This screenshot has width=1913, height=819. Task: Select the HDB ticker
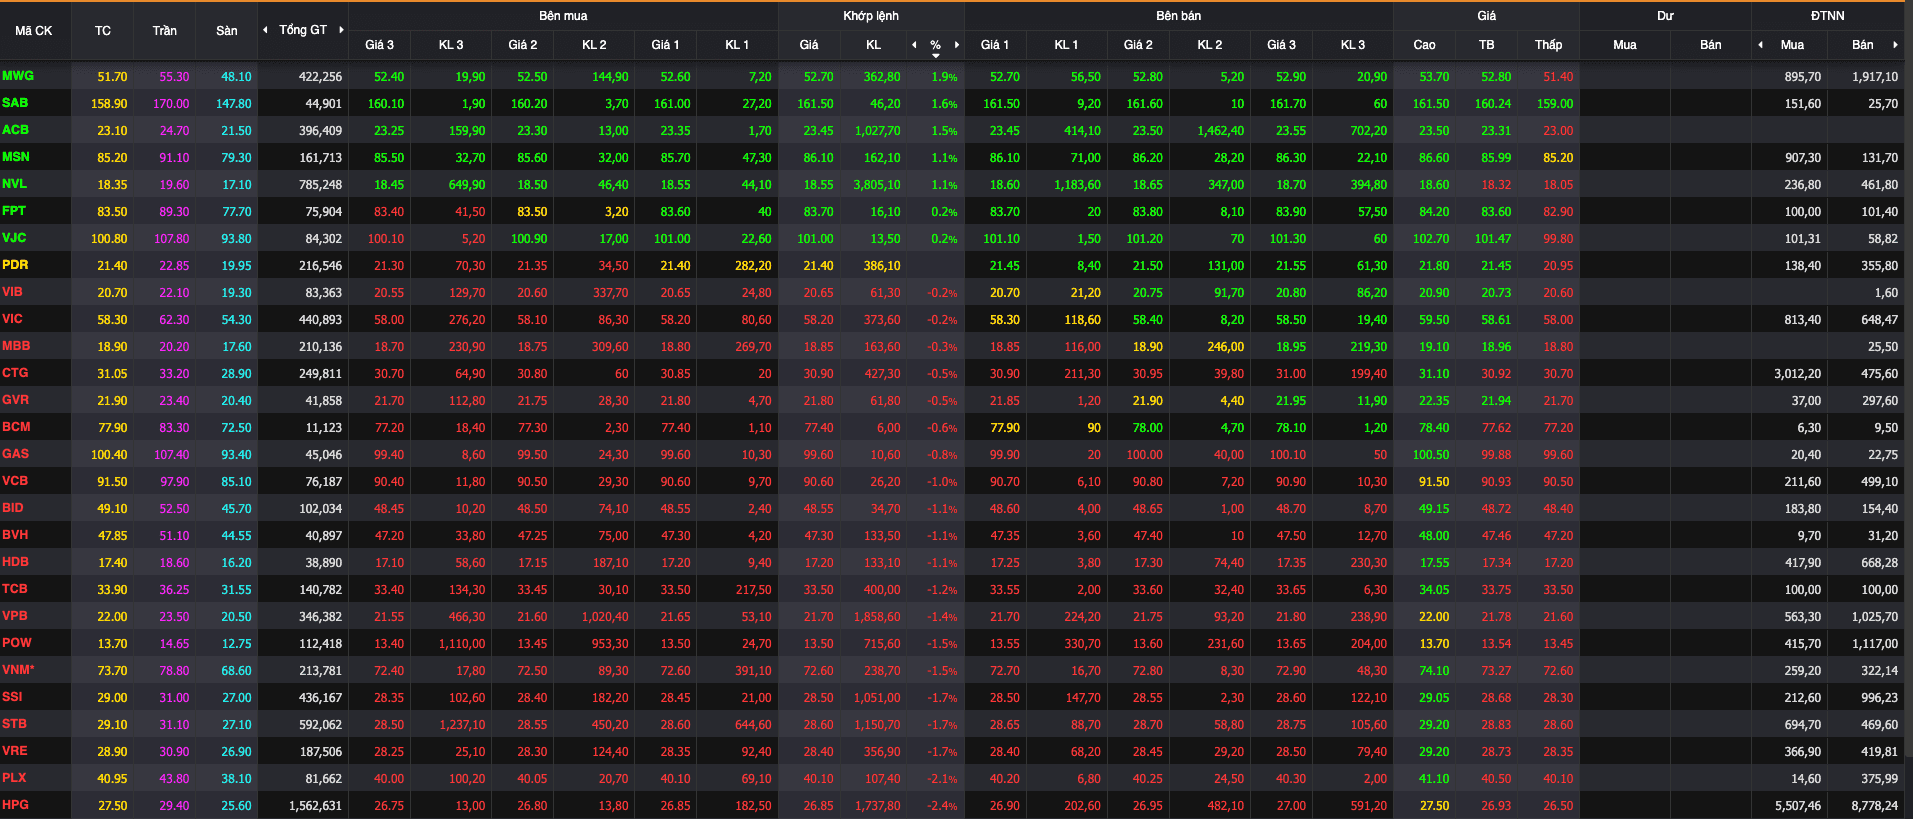coord(15,562)
